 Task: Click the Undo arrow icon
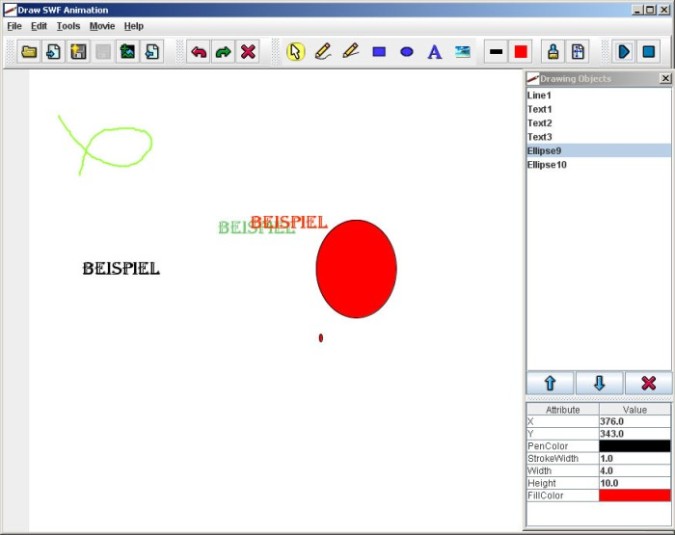point(198,51)
